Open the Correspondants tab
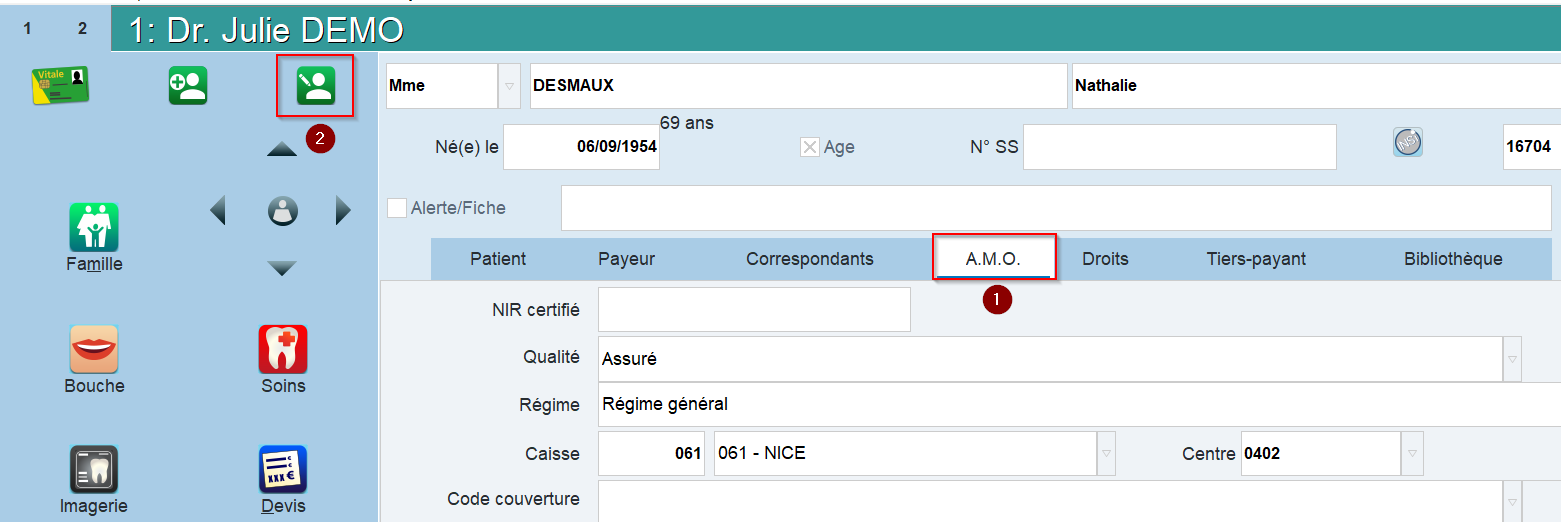Viewport: 1561px width, 522px height. pyautogui.click(x=810, y=259)
